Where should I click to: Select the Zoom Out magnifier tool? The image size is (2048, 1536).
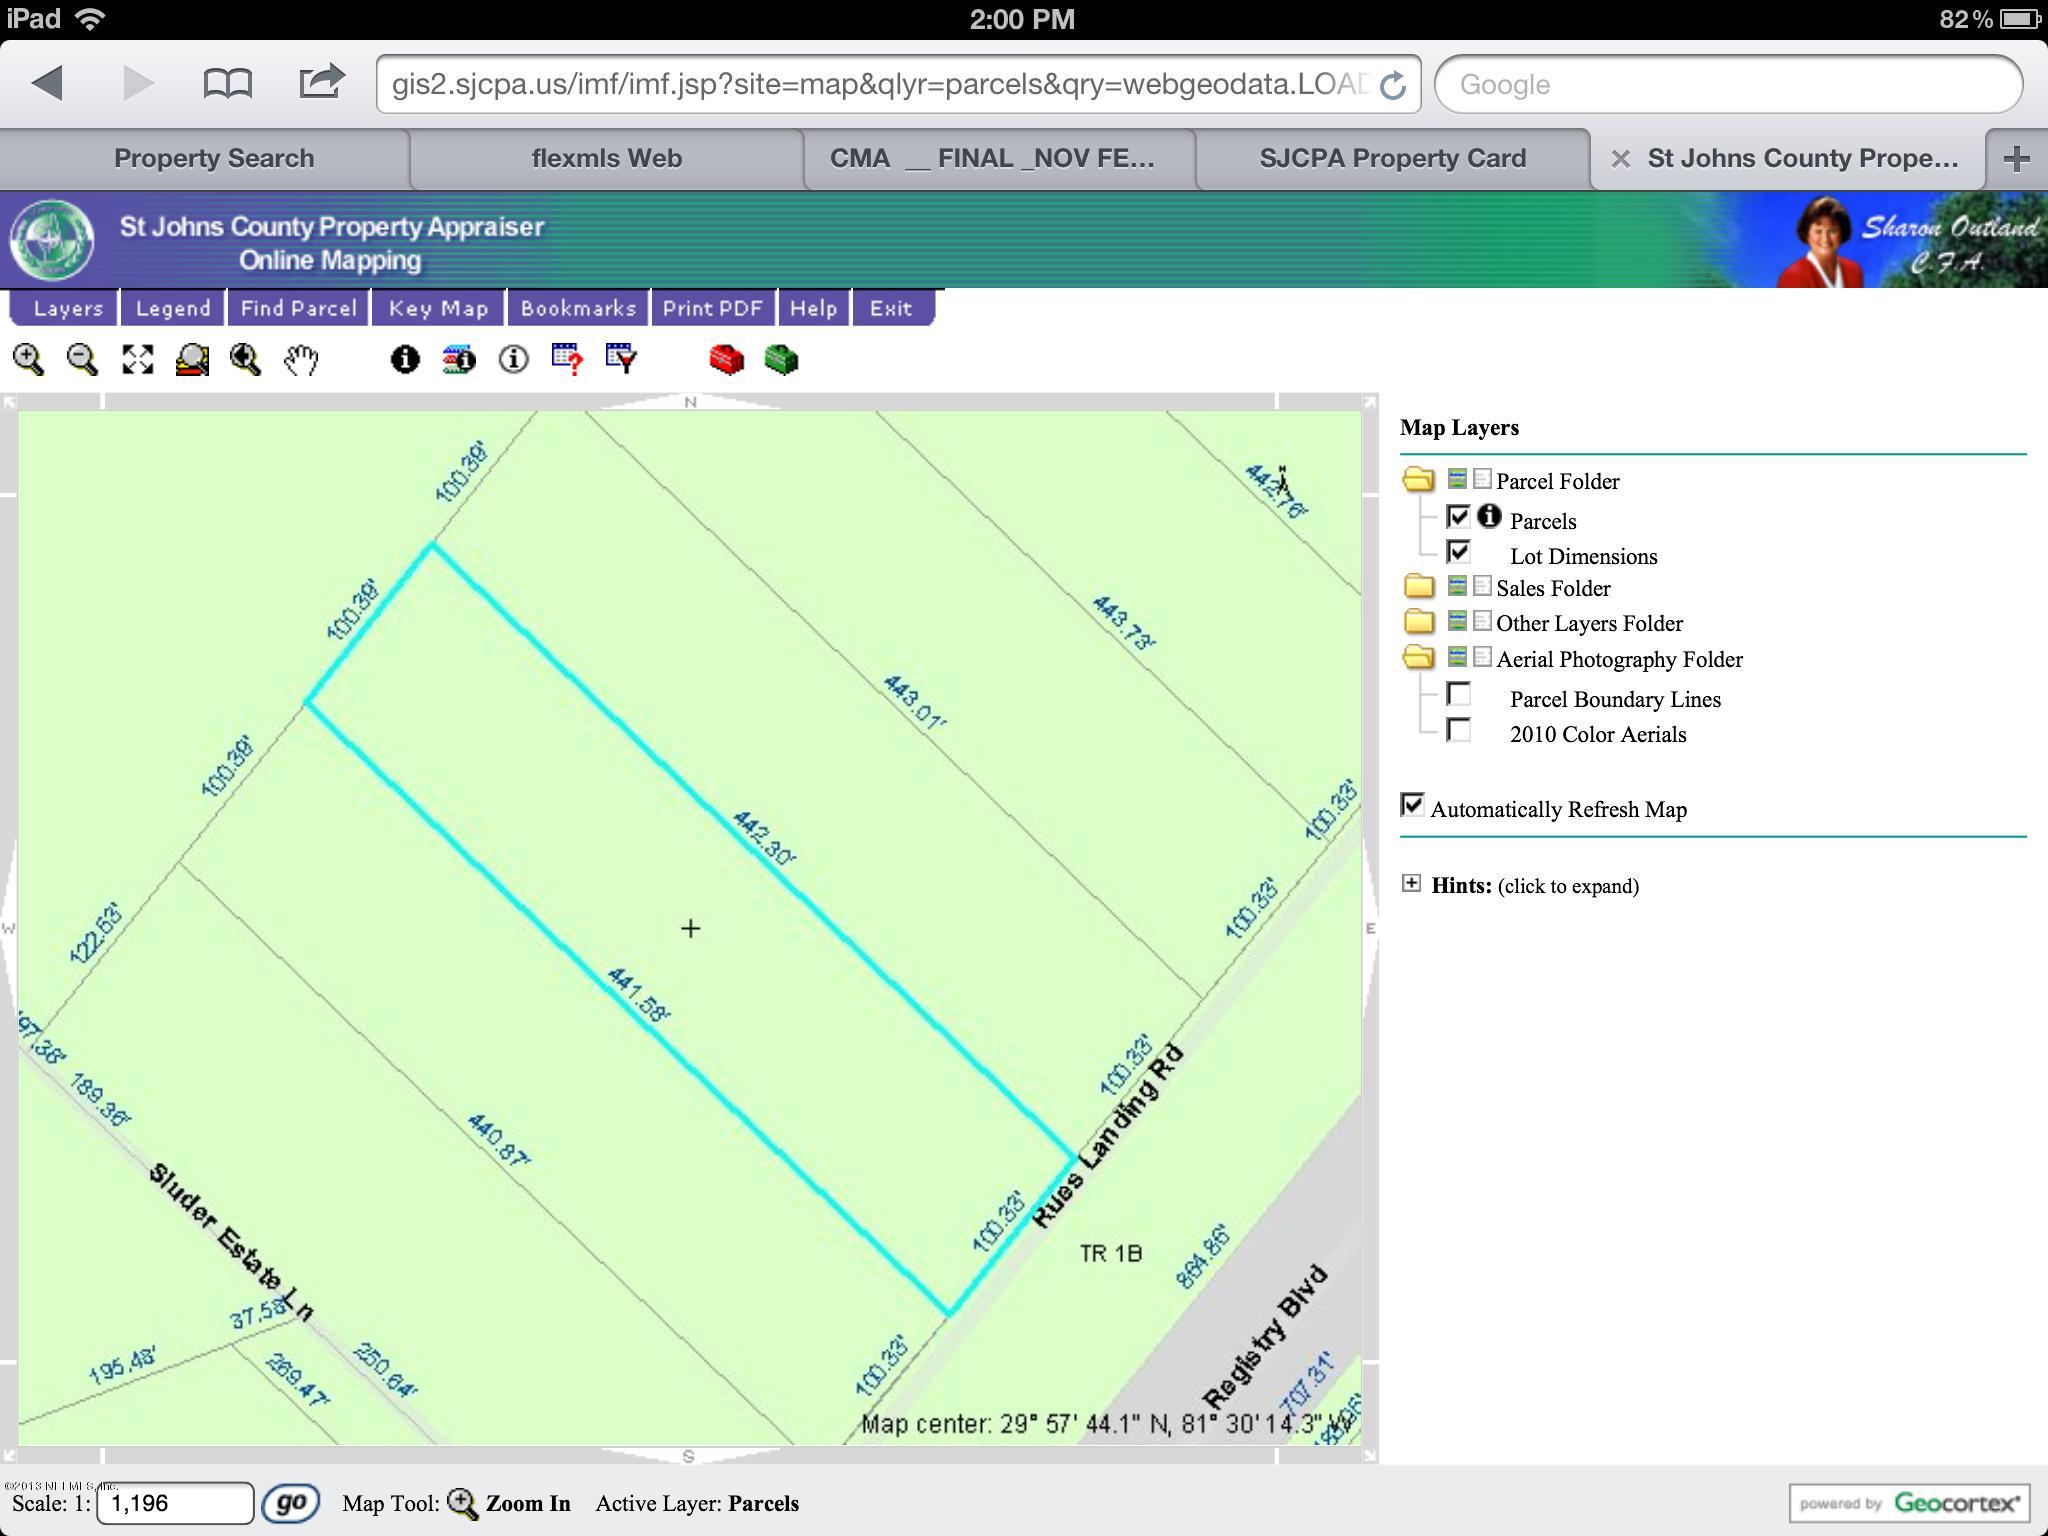82,359
